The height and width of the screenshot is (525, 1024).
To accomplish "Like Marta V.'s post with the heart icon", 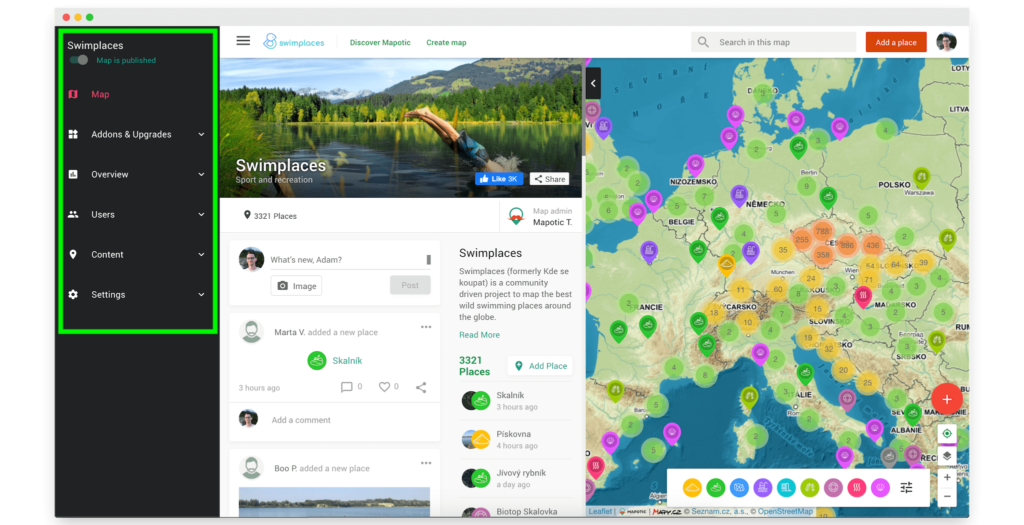I will [384, 387].
